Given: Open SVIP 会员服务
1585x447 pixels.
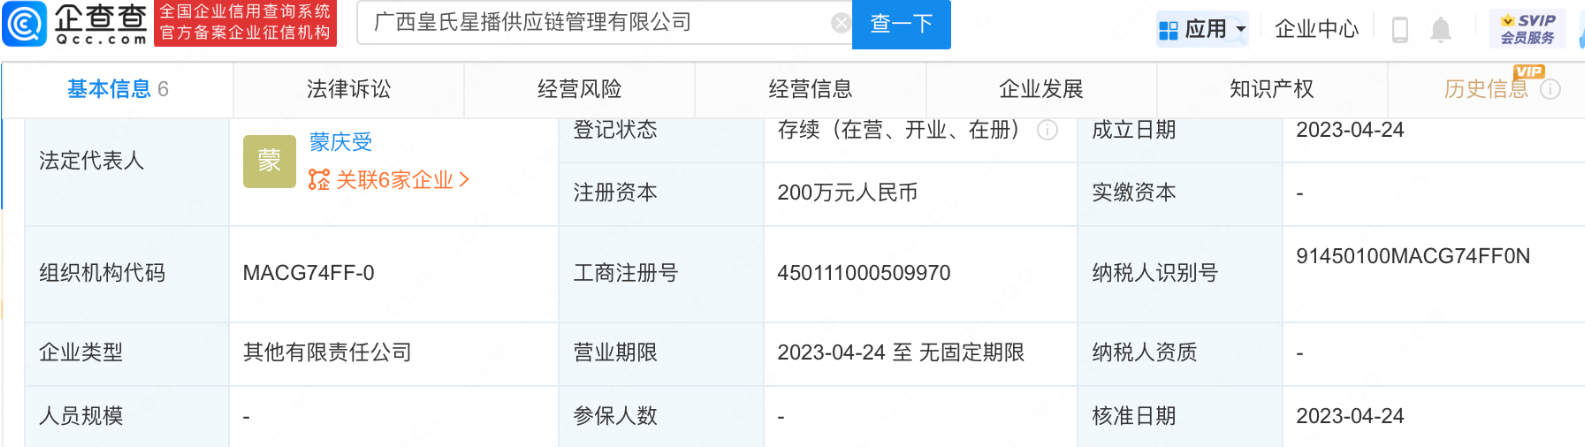Looking at the screenshot, I should [1527, 28].
